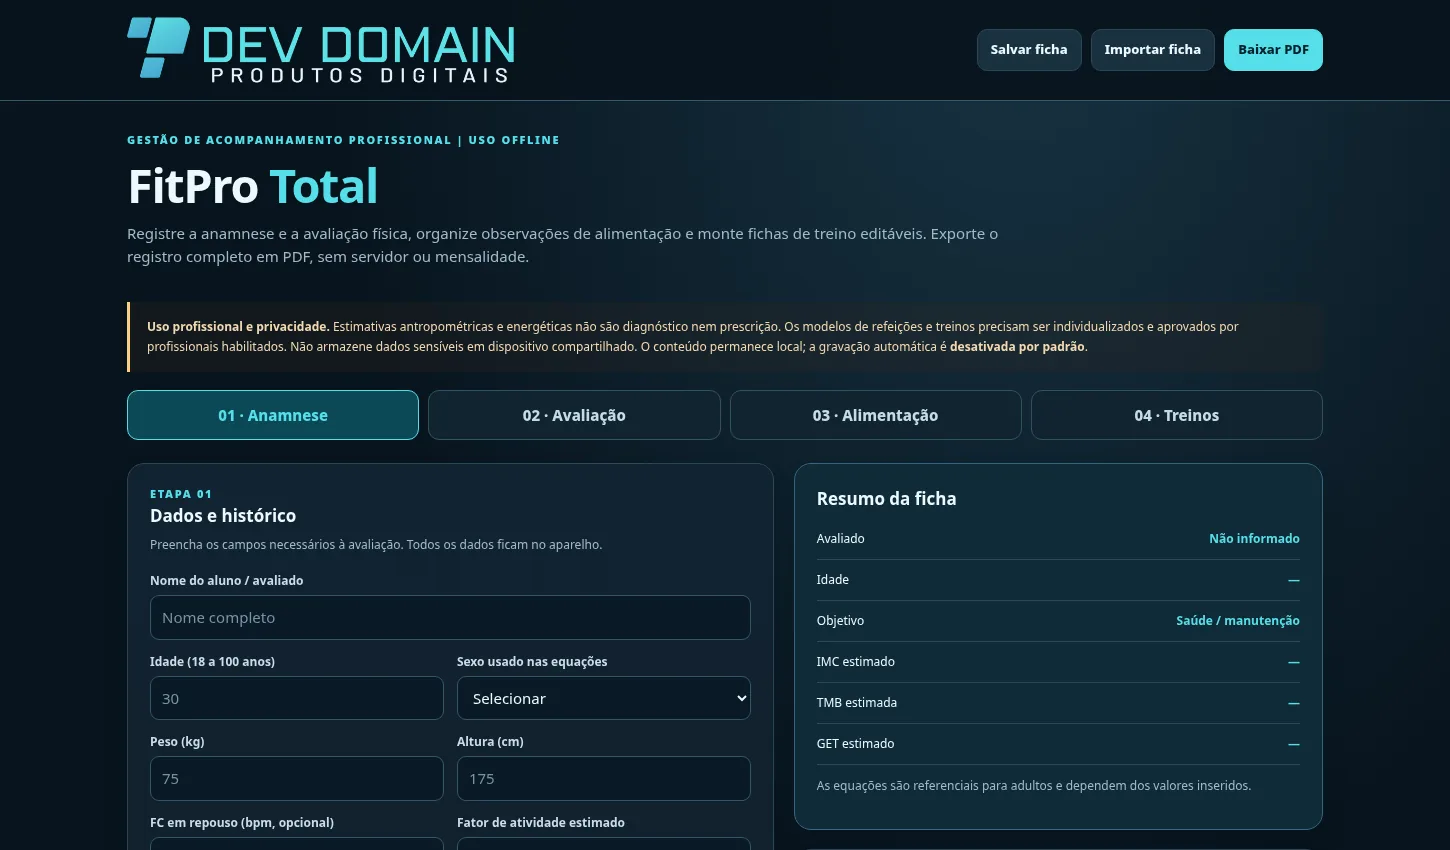Image resolution: width=1450 pixels, height=850 pixels.
Task: Click the 'ETAPA 01' label
Action: point(181,494)
